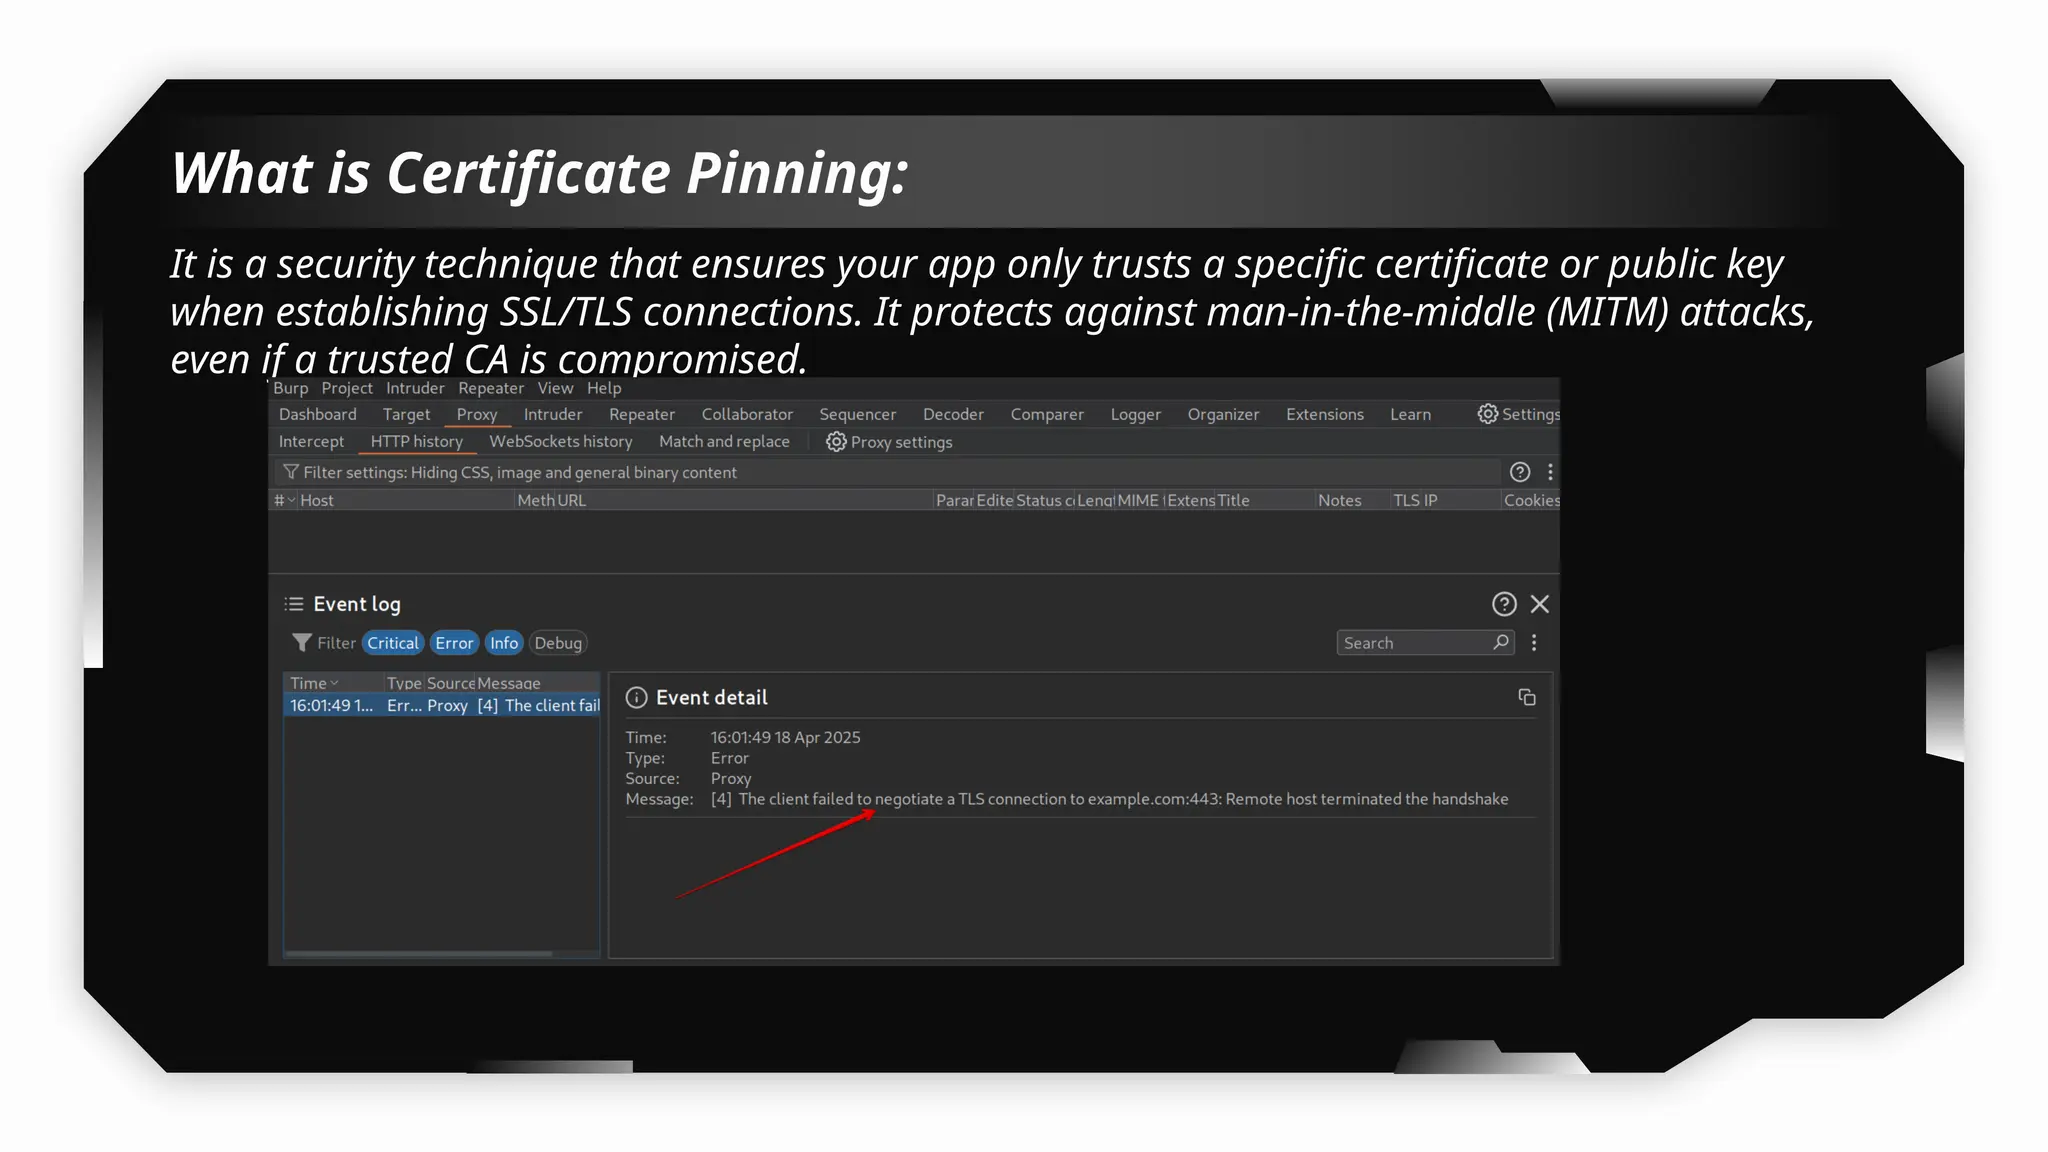Click the TLS column header
The image size is (2048, 1152).
coord(1406,500)
